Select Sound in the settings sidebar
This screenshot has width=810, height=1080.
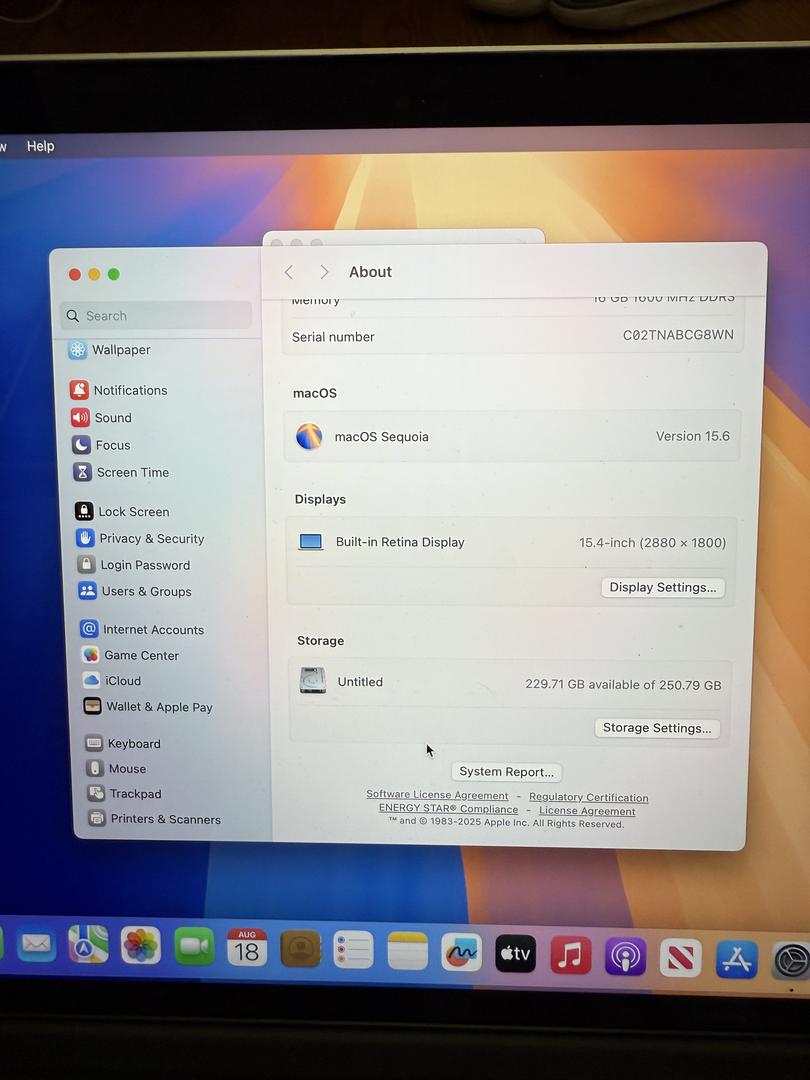tap(101, 417)
